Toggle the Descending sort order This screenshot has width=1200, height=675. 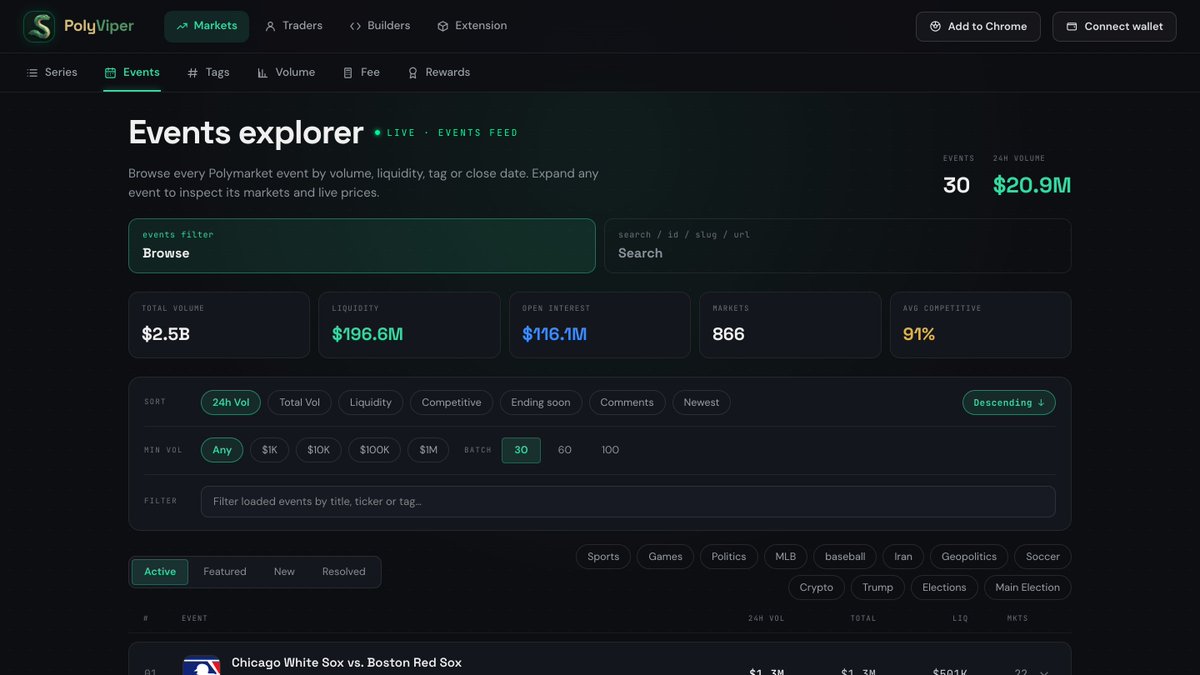click(x=1009, y=403)
